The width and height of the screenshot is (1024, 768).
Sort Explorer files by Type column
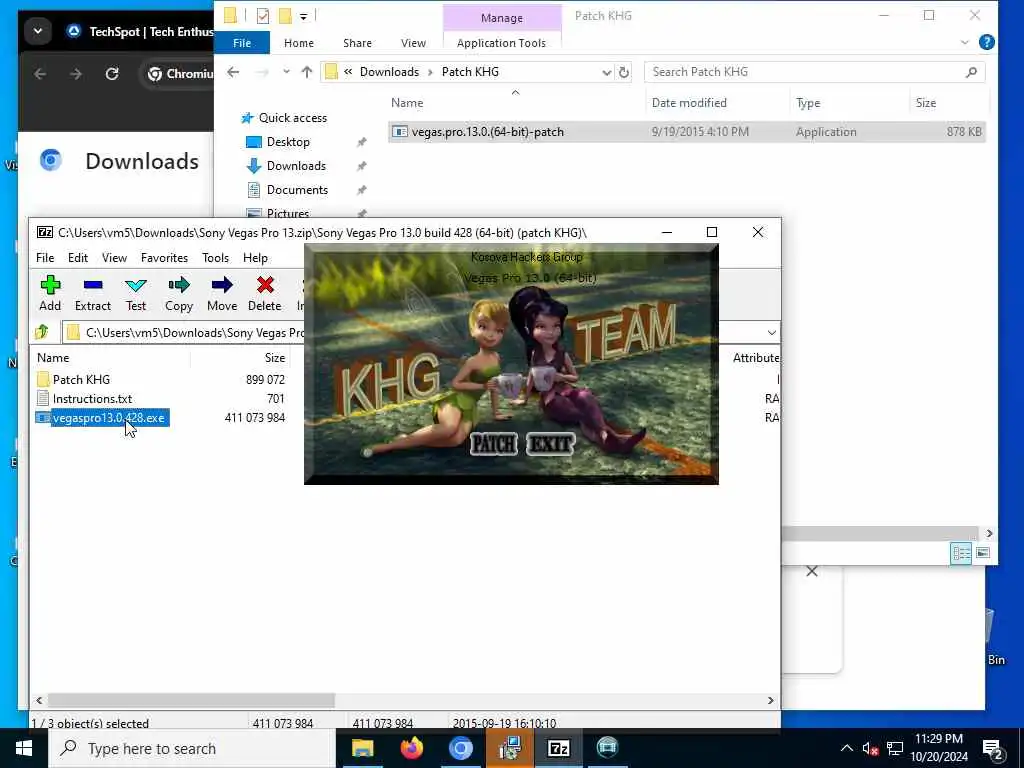pos(808,103)
